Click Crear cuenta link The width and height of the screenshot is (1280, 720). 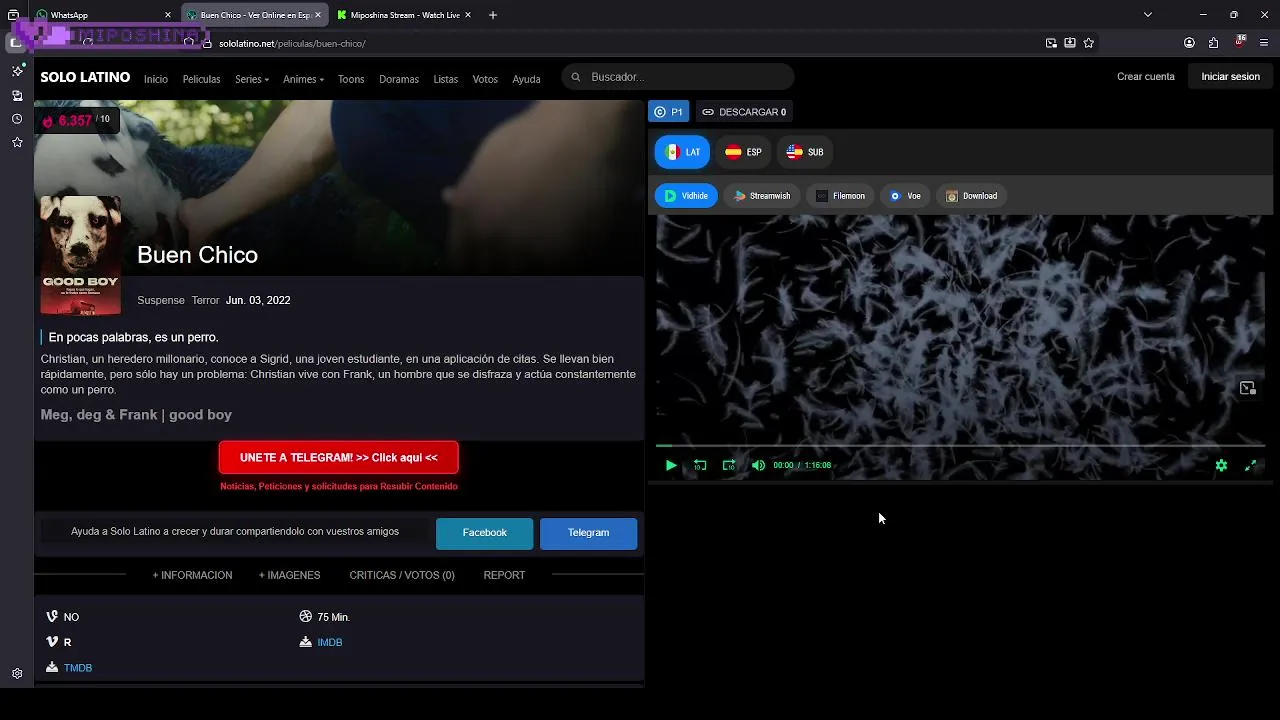[x=1146, y=77]
